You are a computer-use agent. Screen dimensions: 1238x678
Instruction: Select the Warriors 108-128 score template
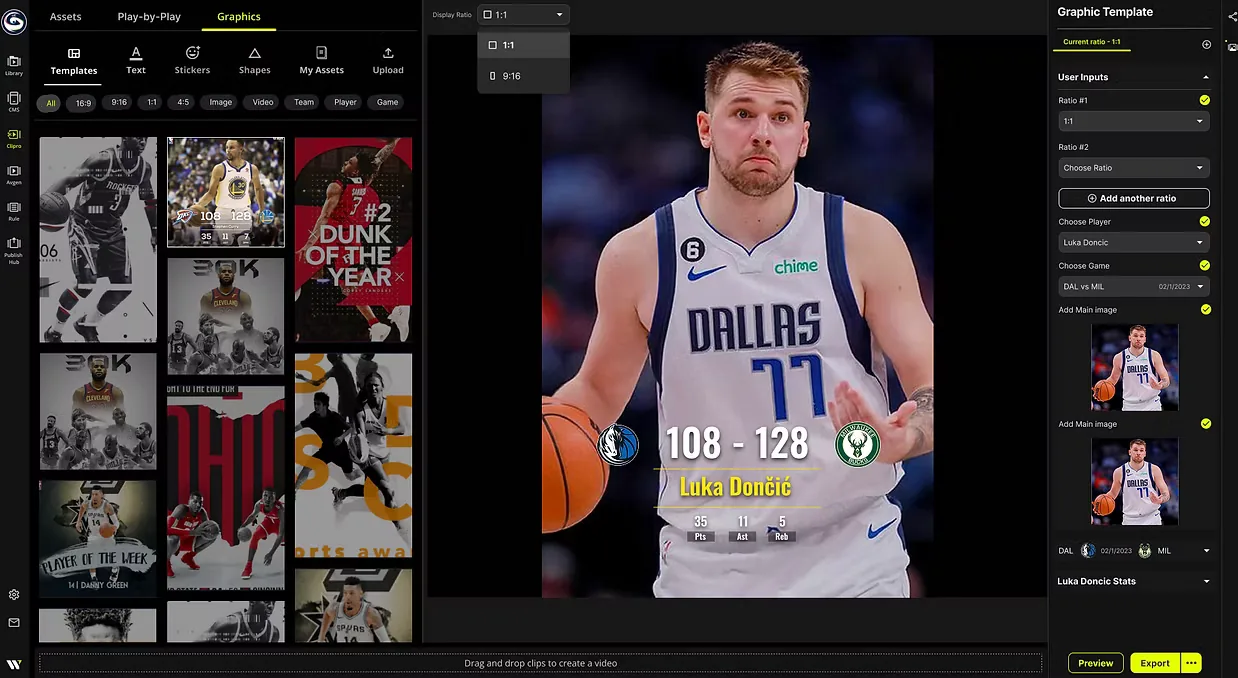(x=226, y=192)
